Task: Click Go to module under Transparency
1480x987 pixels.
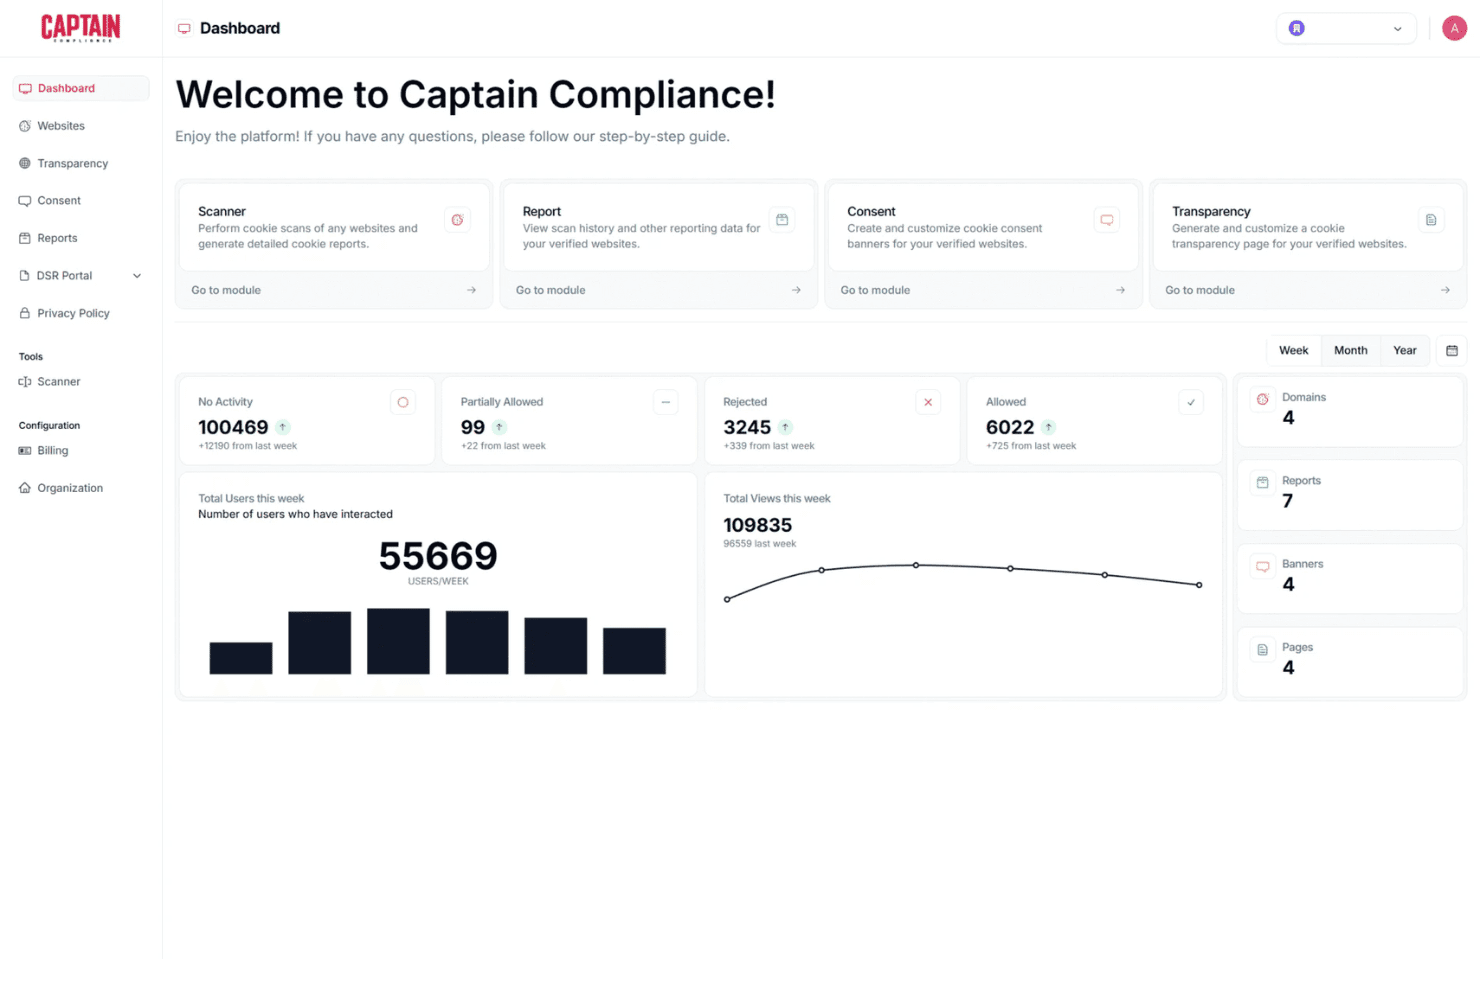Action: pos(1200,290)
